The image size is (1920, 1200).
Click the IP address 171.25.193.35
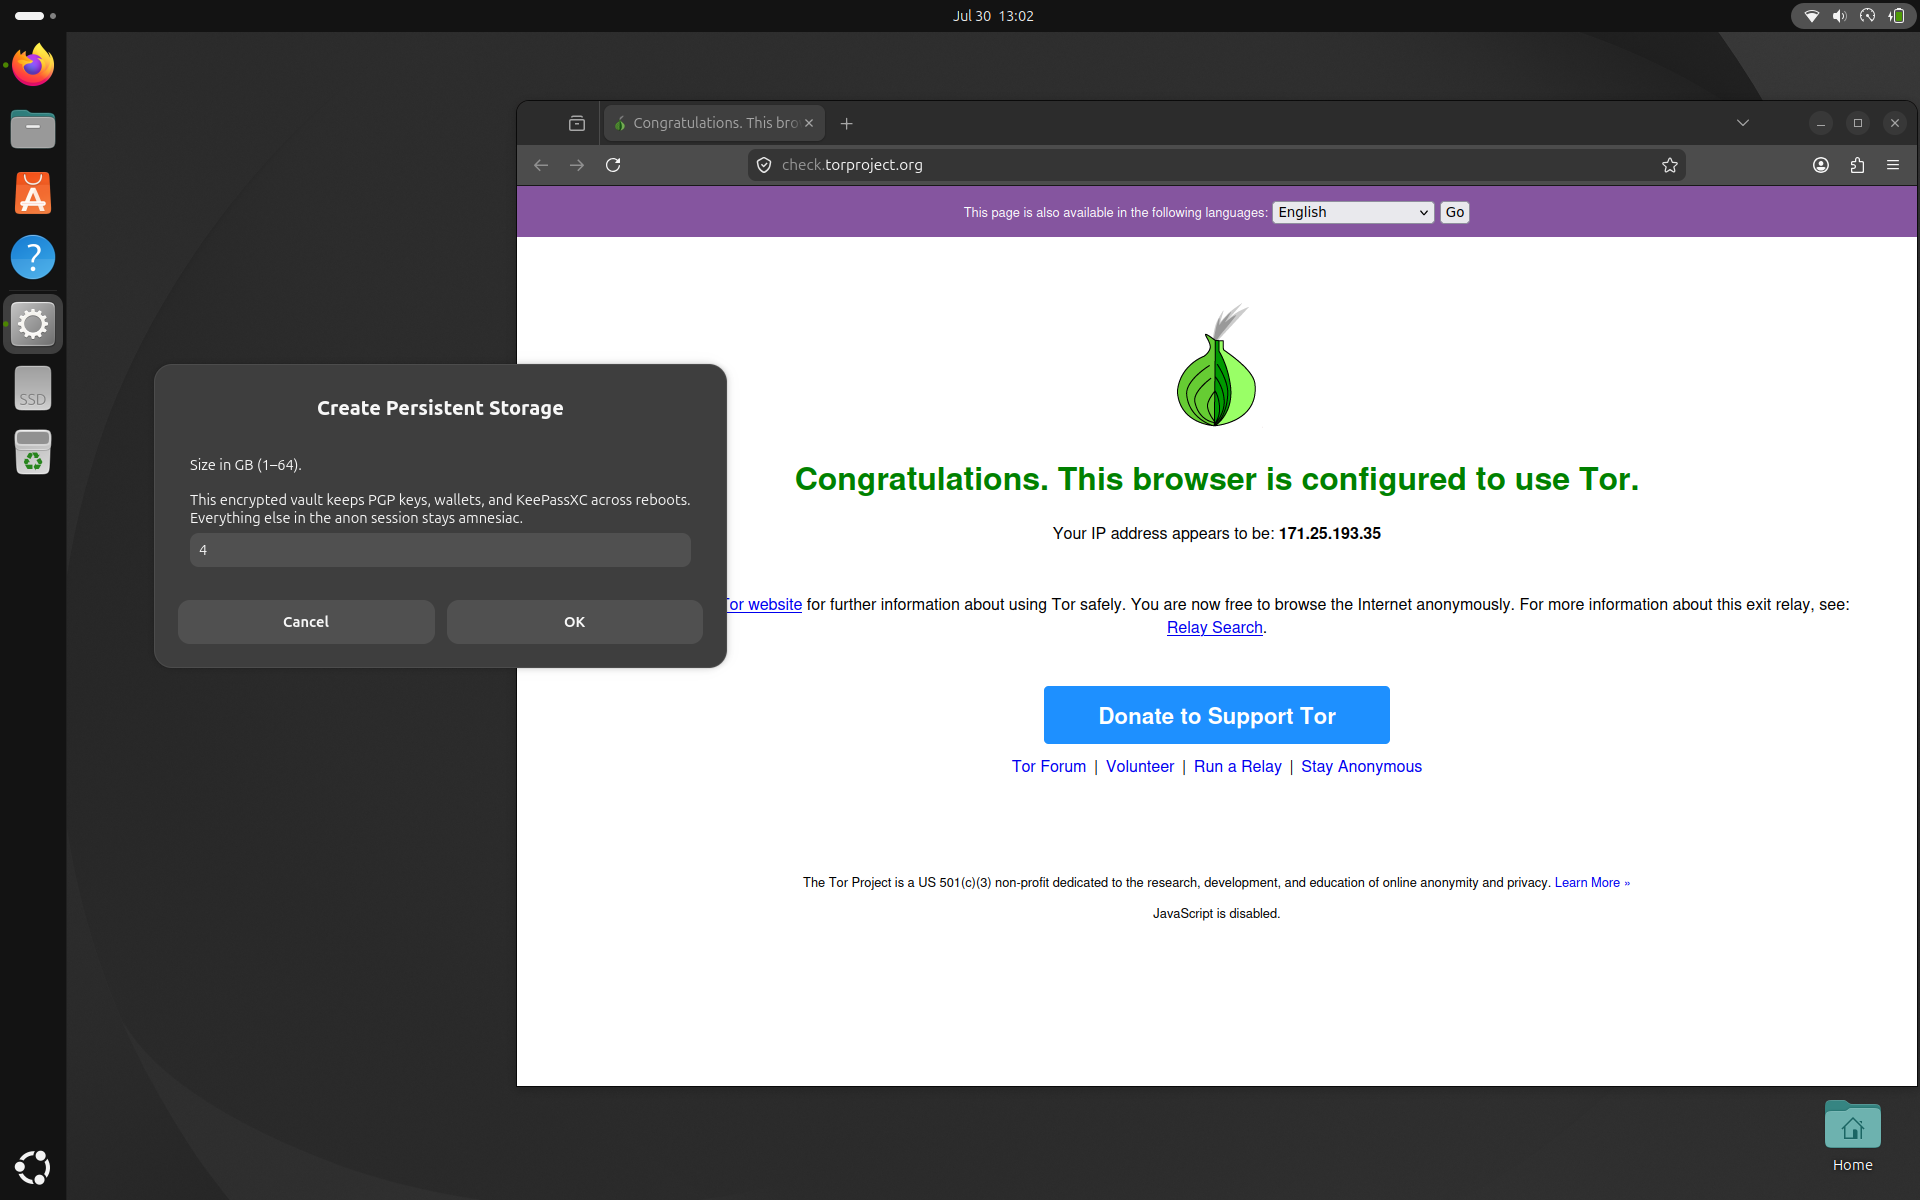pos(1329,534)
